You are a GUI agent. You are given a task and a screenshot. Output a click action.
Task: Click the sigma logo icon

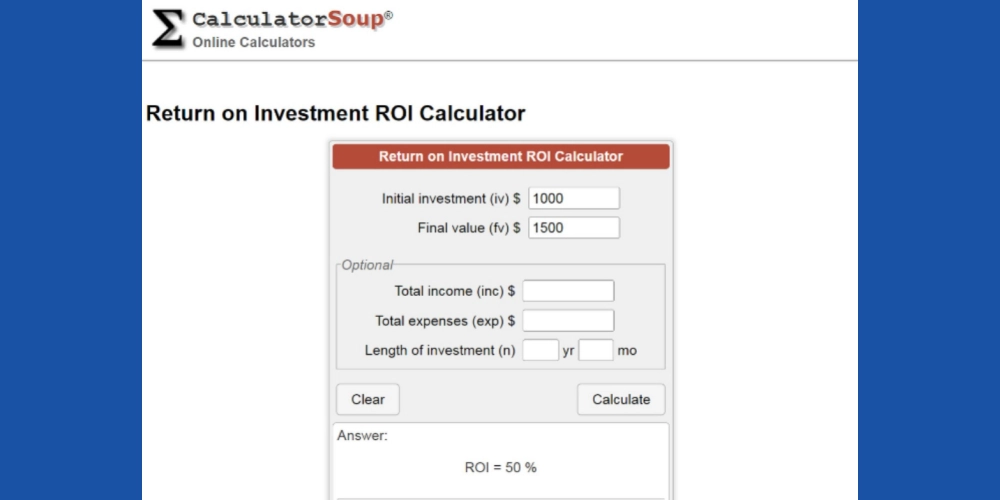coord(167,28)
